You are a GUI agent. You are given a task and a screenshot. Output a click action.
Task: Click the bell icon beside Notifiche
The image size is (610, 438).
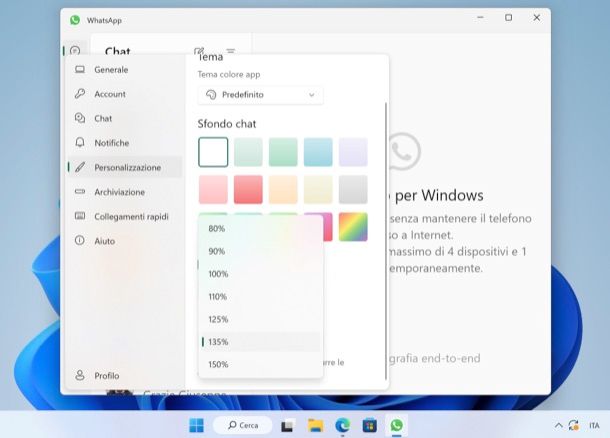point(80,143)
